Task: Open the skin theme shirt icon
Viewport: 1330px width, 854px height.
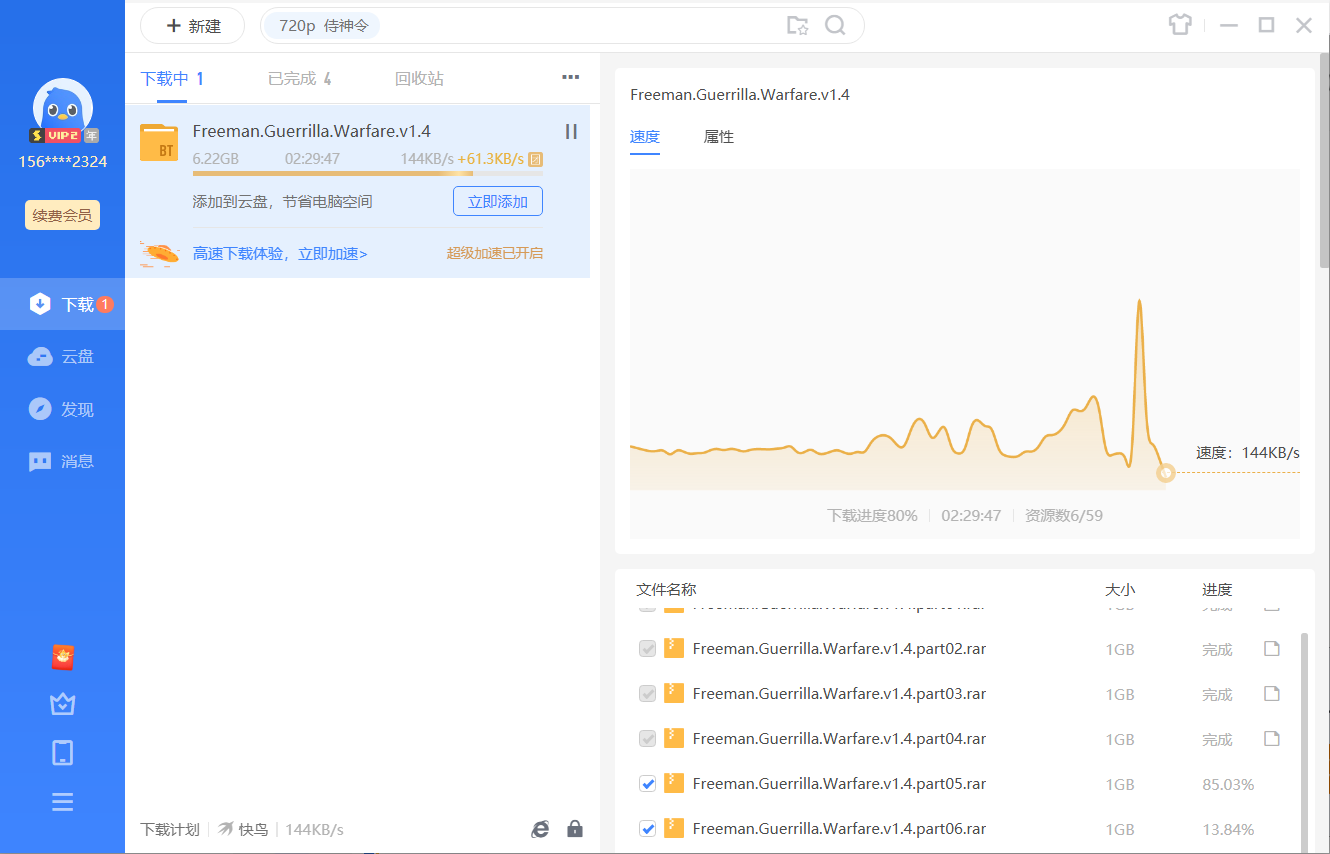Action: coord(1180,26)
